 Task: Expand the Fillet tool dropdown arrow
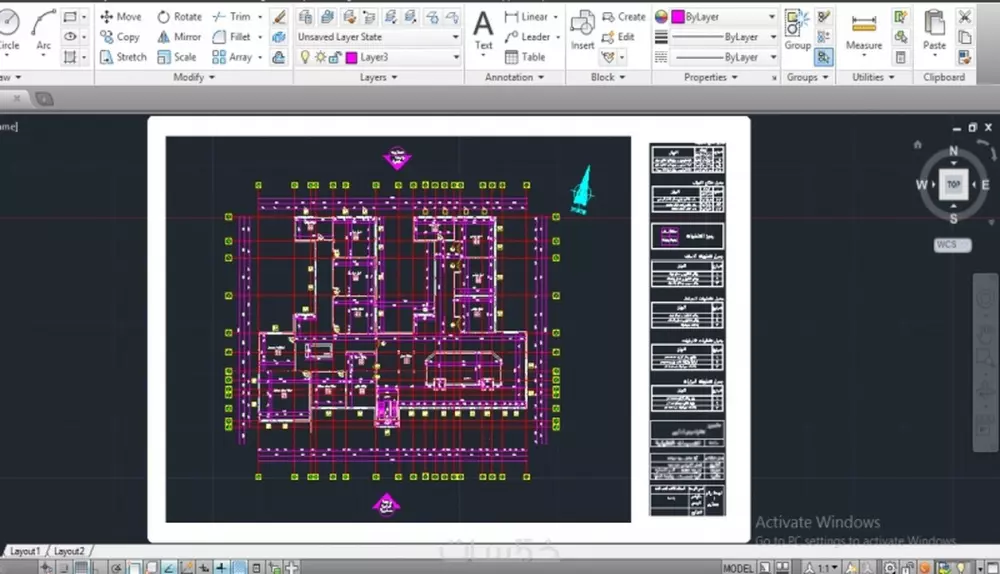(x=260, y=37)
